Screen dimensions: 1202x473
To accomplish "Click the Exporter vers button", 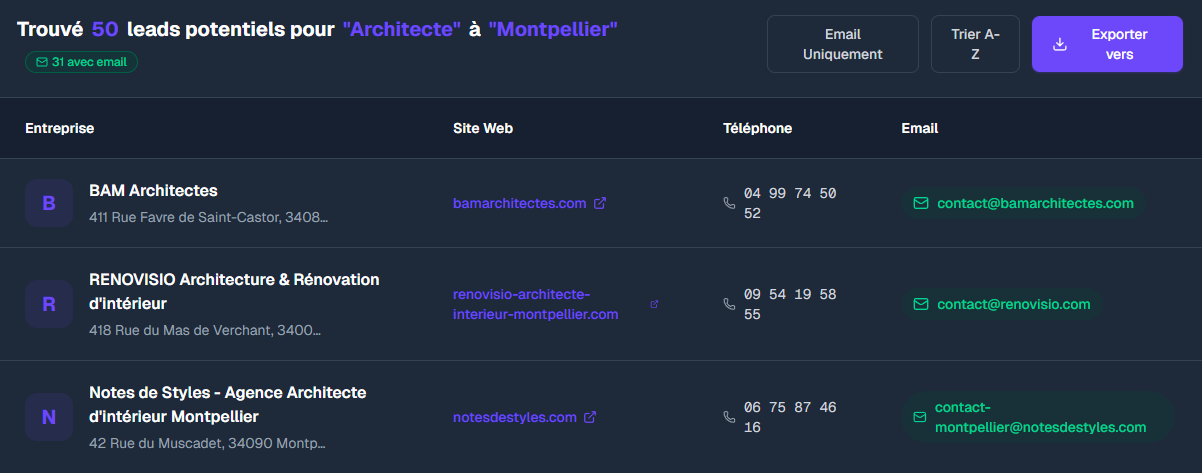I will click(1107, 44).
